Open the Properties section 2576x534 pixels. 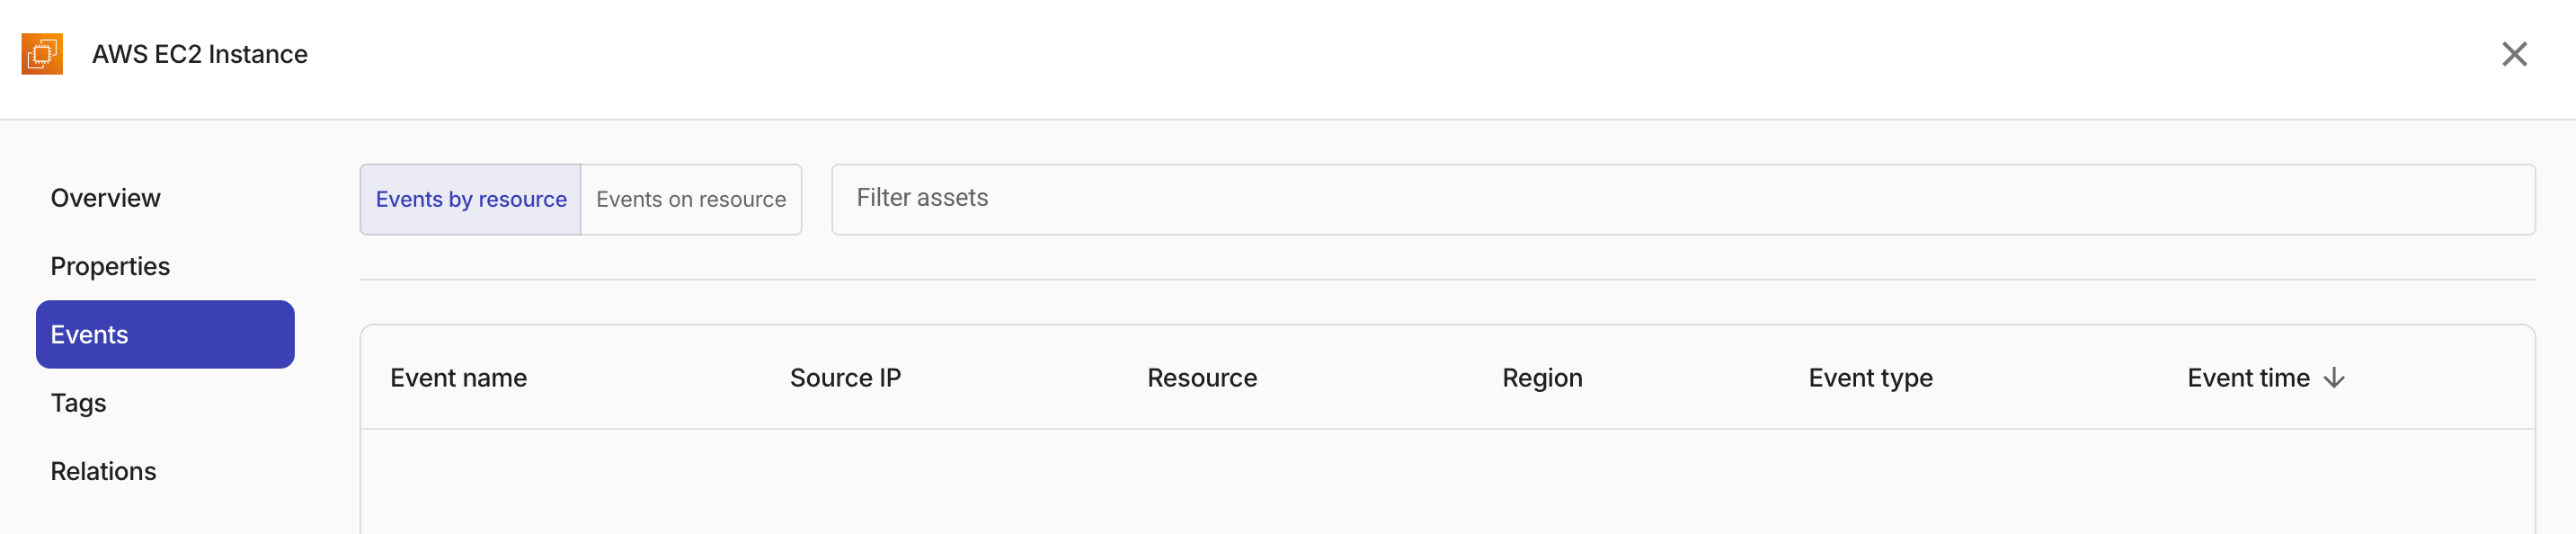coord(110,266)
